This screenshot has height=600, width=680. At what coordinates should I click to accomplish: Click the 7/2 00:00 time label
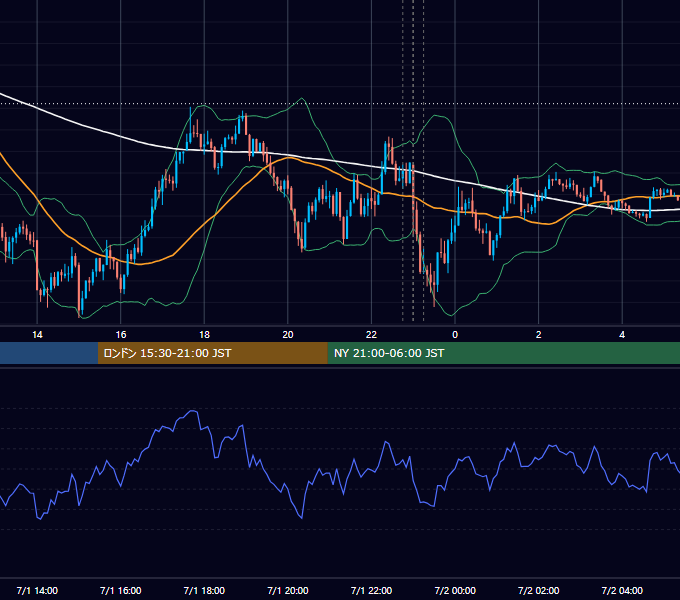click(x=455, y=590)
